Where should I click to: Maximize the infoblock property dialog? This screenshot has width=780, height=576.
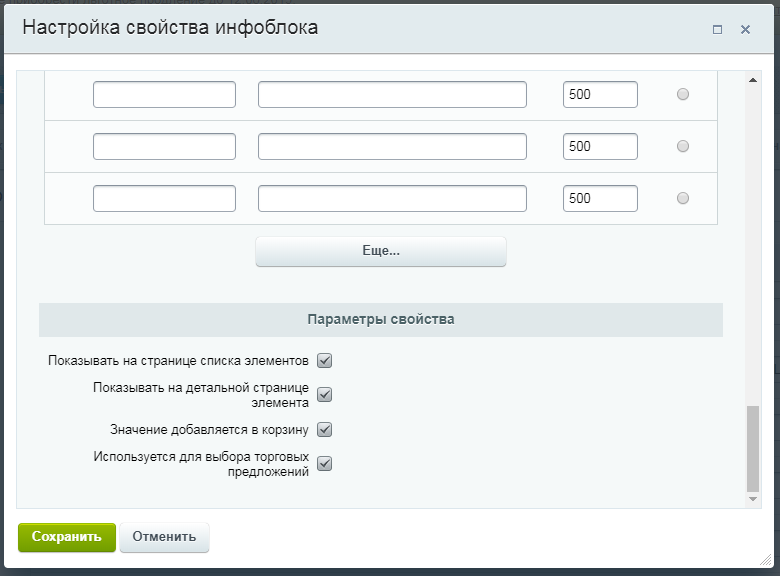pyautogui.click(x=717, y=30)
